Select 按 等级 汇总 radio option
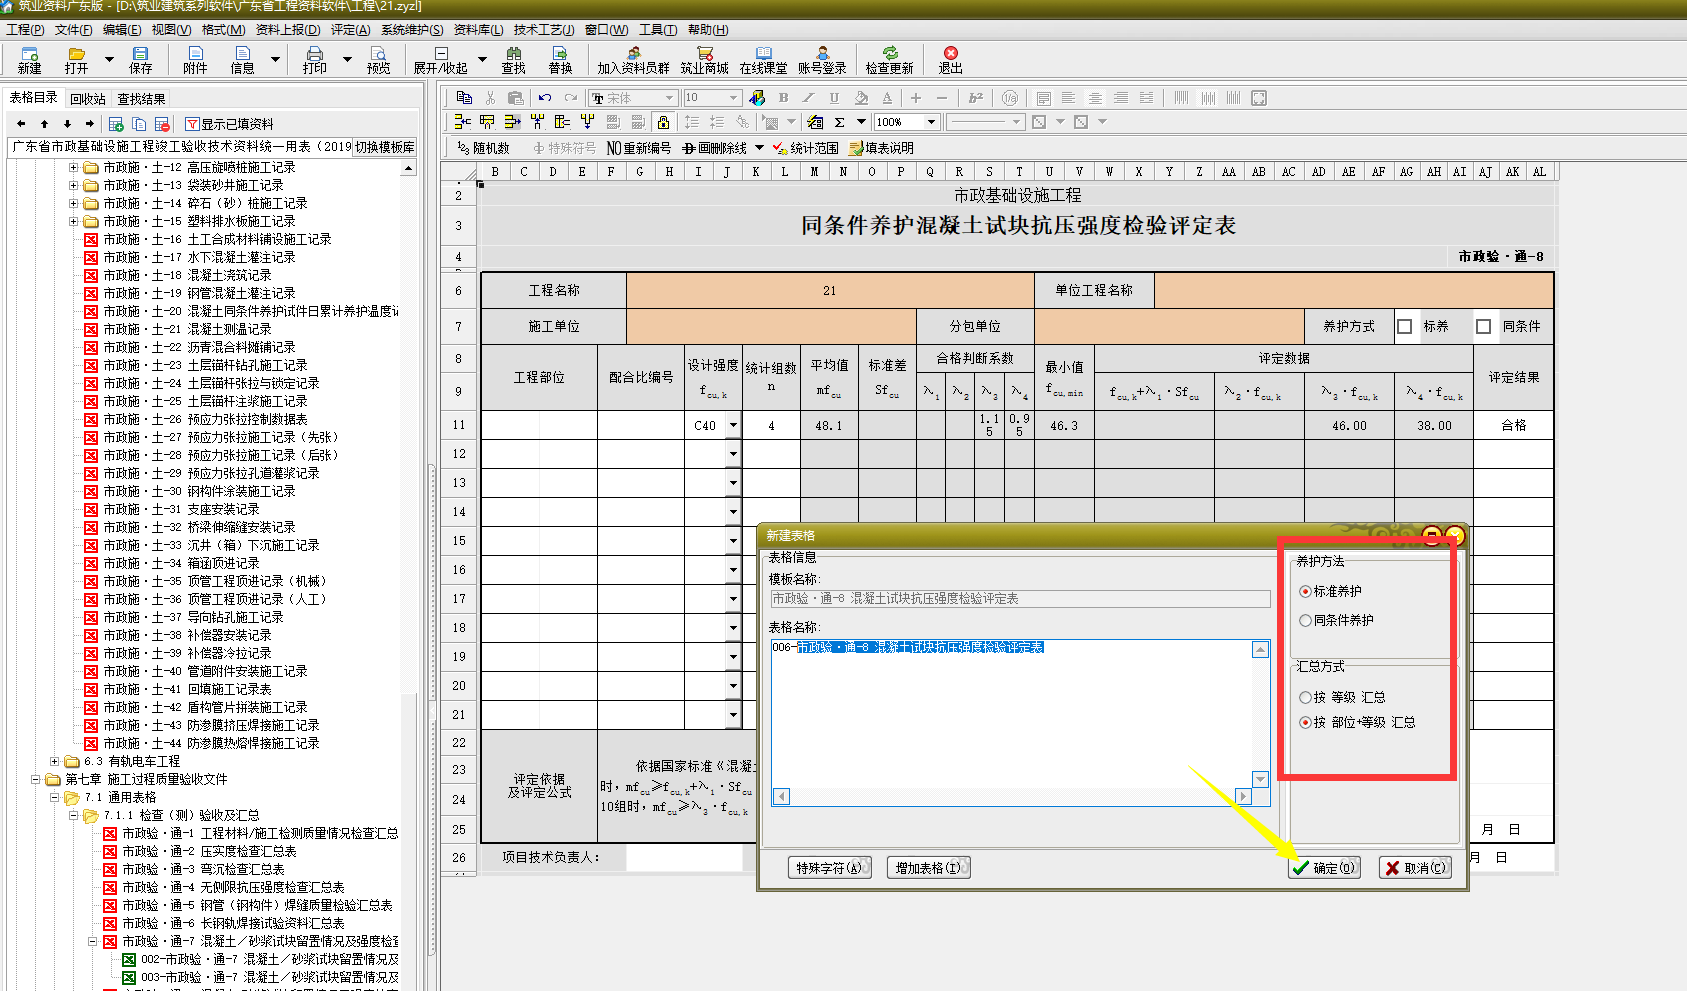 click(1305, 698)
